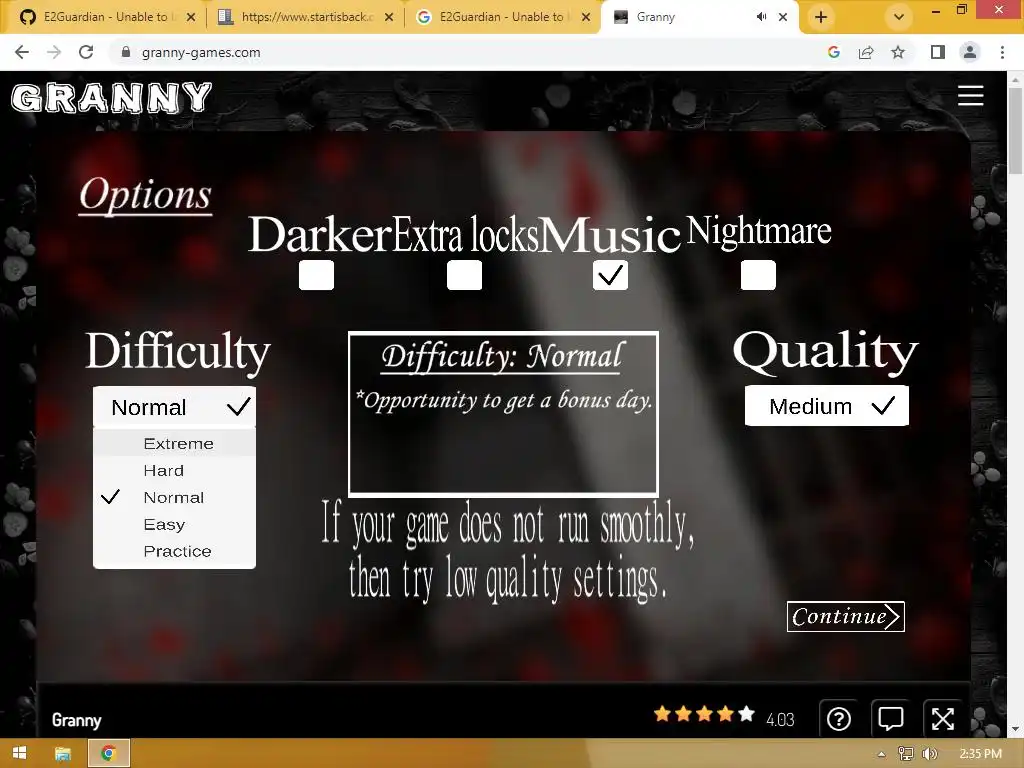1024x768 pixels.
Task: Open the help question mark icon
Action: [x=839, y=719]
